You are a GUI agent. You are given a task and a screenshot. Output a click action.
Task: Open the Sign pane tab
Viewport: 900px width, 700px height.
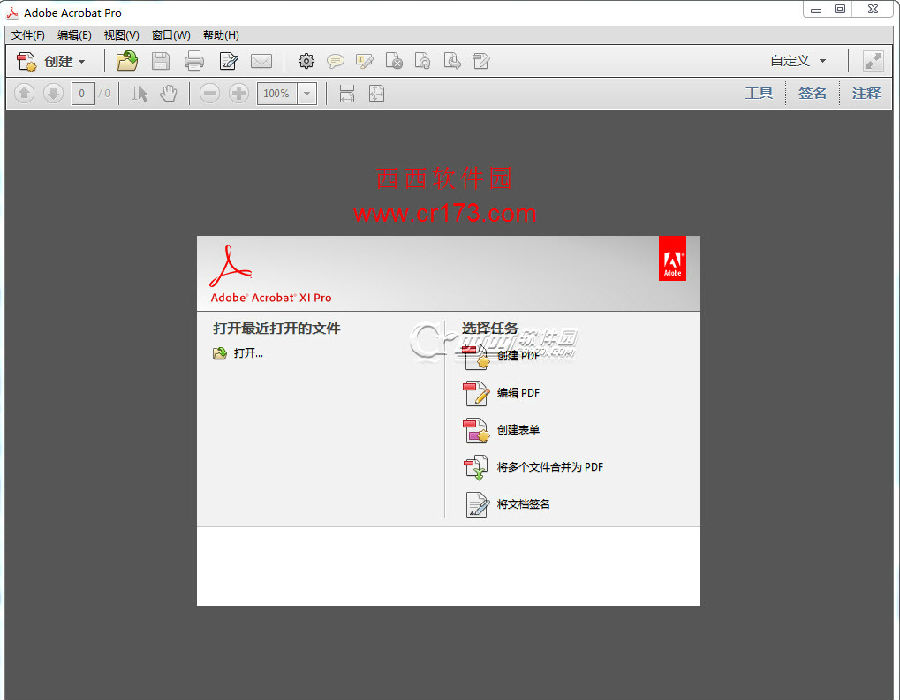812,93
